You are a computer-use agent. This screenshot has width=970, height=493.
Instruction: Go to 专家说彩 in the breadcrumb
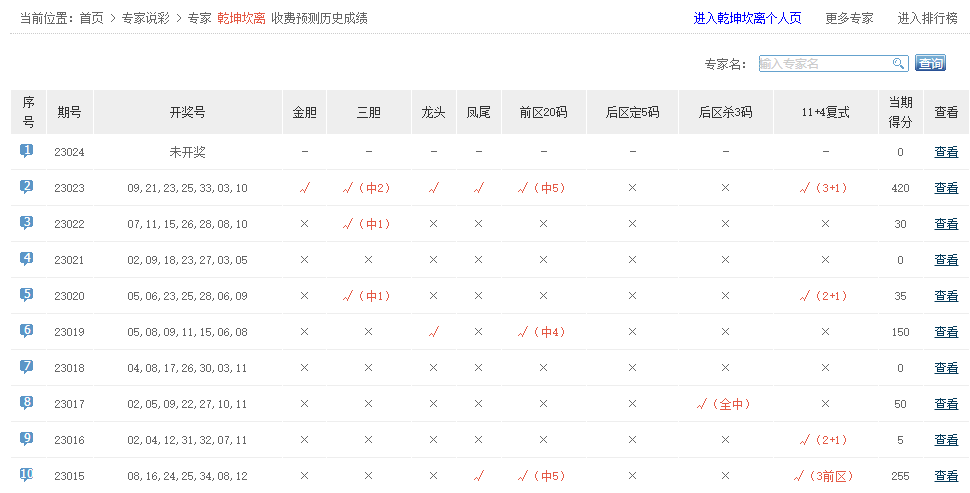pyautogui.click(x=145, y=18)
